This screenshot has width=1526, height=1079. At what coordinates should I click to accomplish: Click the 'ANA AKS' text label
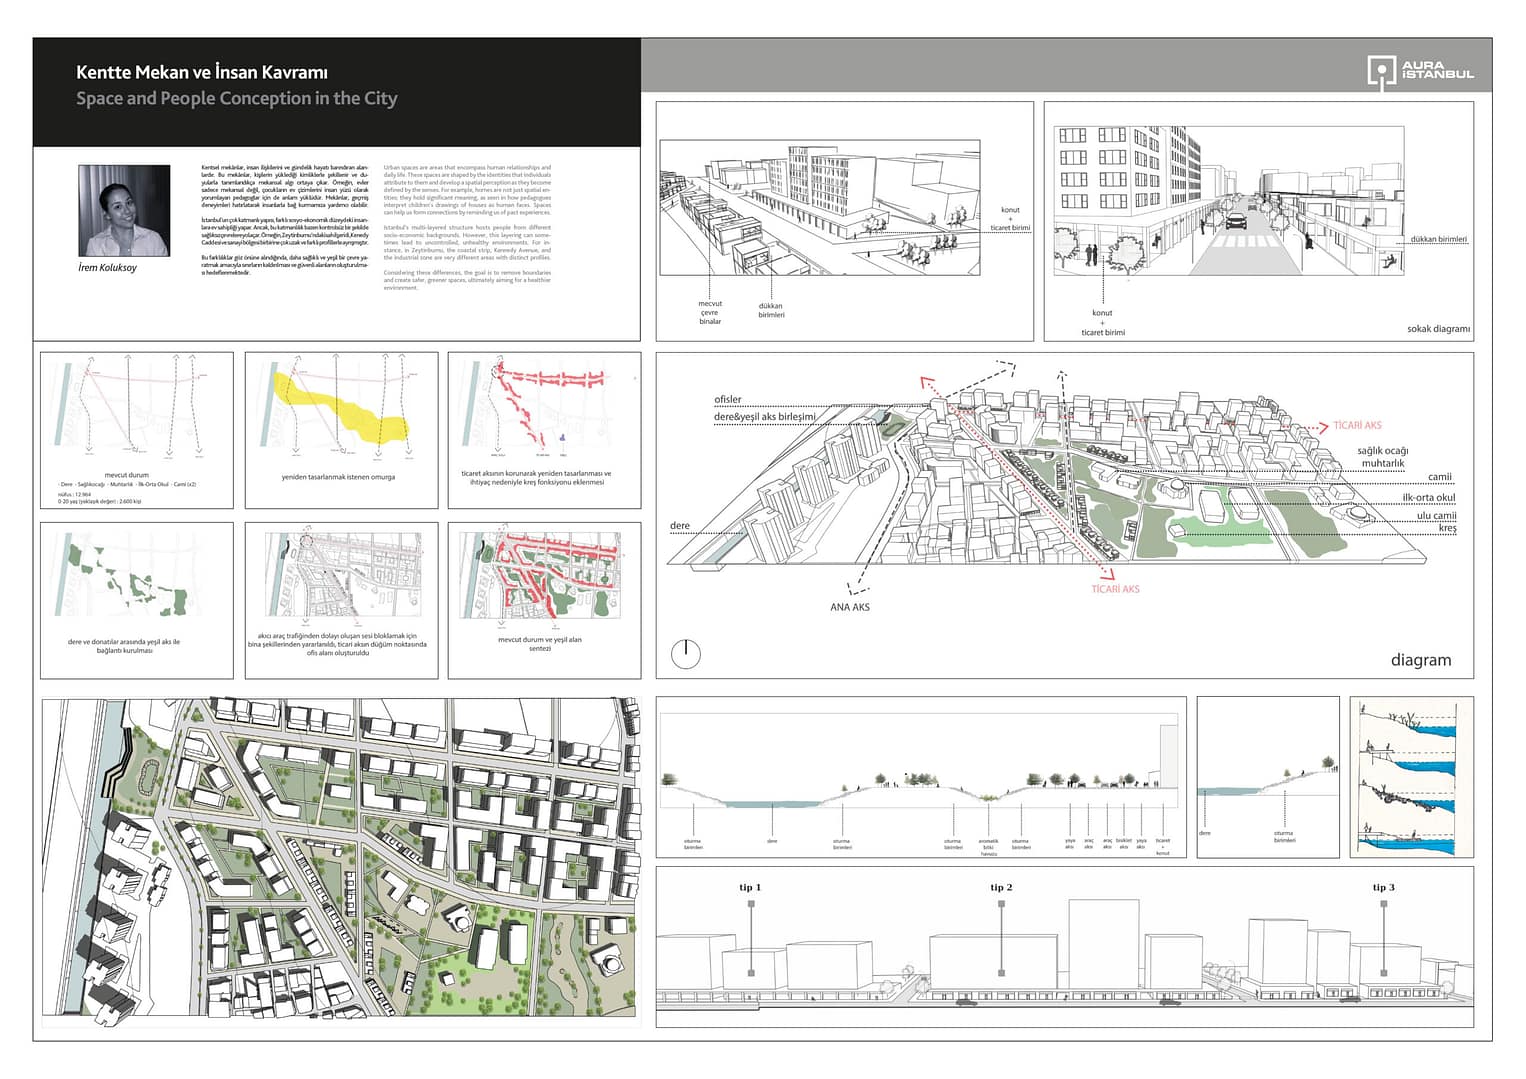pyautogui.click(x=849, y=607)
